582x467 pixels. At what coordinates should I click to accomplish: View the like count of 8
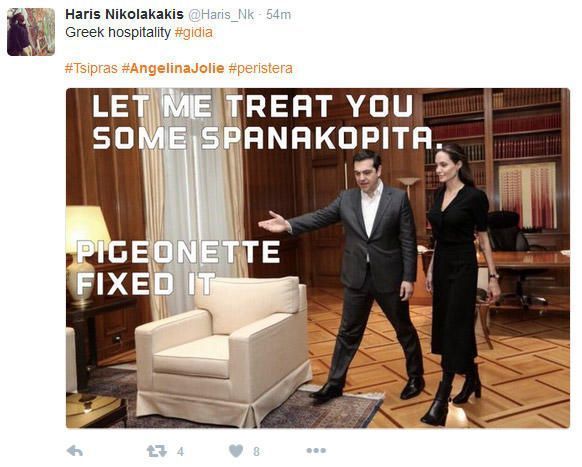[256, 451]
